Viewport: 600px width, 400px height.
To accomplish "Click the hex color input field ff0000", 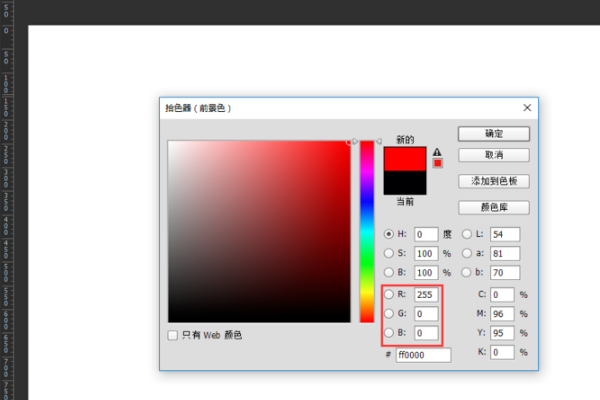I will 423,355.
